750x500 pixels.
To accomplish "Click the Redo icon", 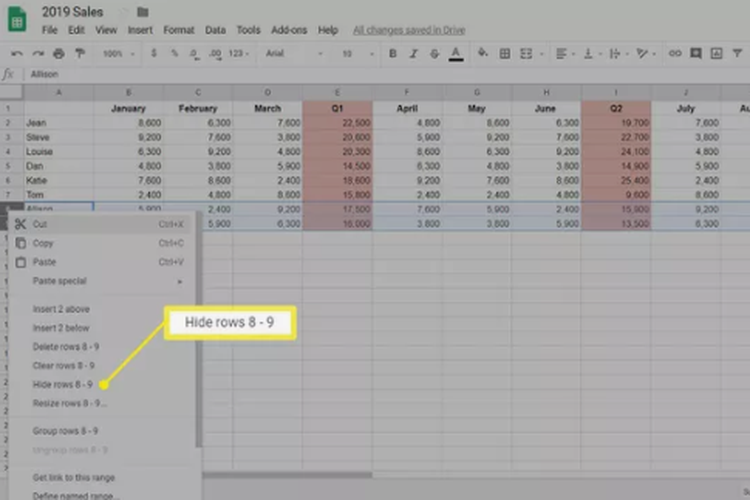I will pos(38,54).
